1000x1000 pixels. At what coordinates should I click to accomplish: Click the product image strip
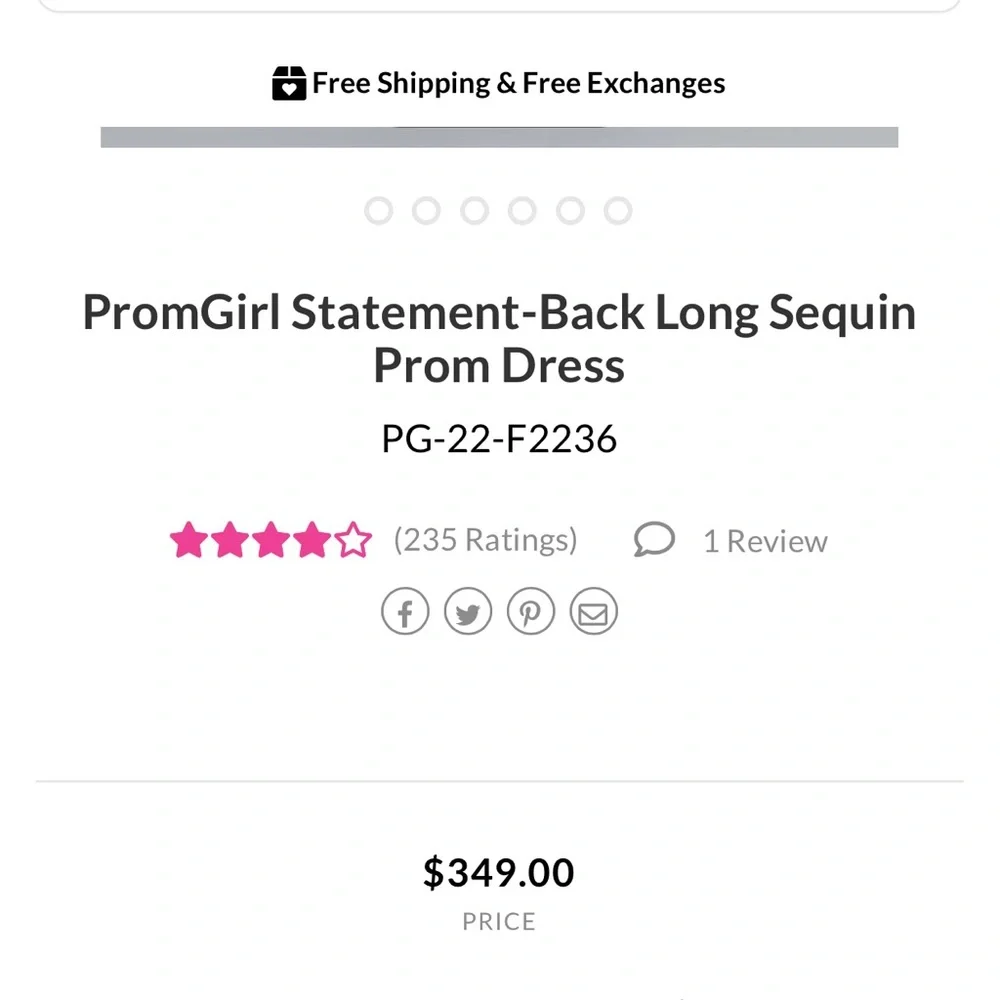tap(499, 137)
